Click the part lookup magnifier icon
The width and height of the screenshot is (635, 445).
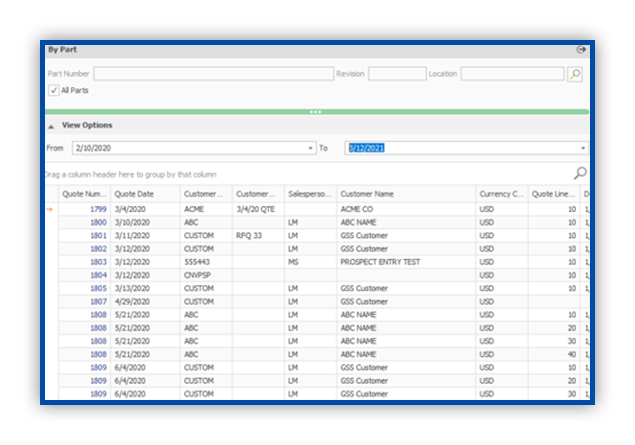coord(575,74)
